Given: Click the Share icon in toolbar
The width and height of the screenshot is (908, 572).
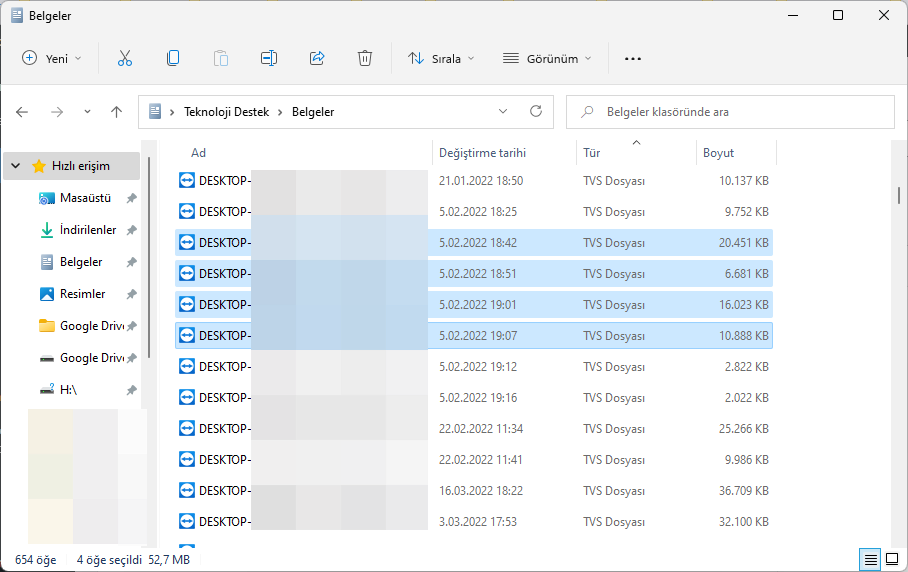Looking at the screenshot, I should 317,58.
